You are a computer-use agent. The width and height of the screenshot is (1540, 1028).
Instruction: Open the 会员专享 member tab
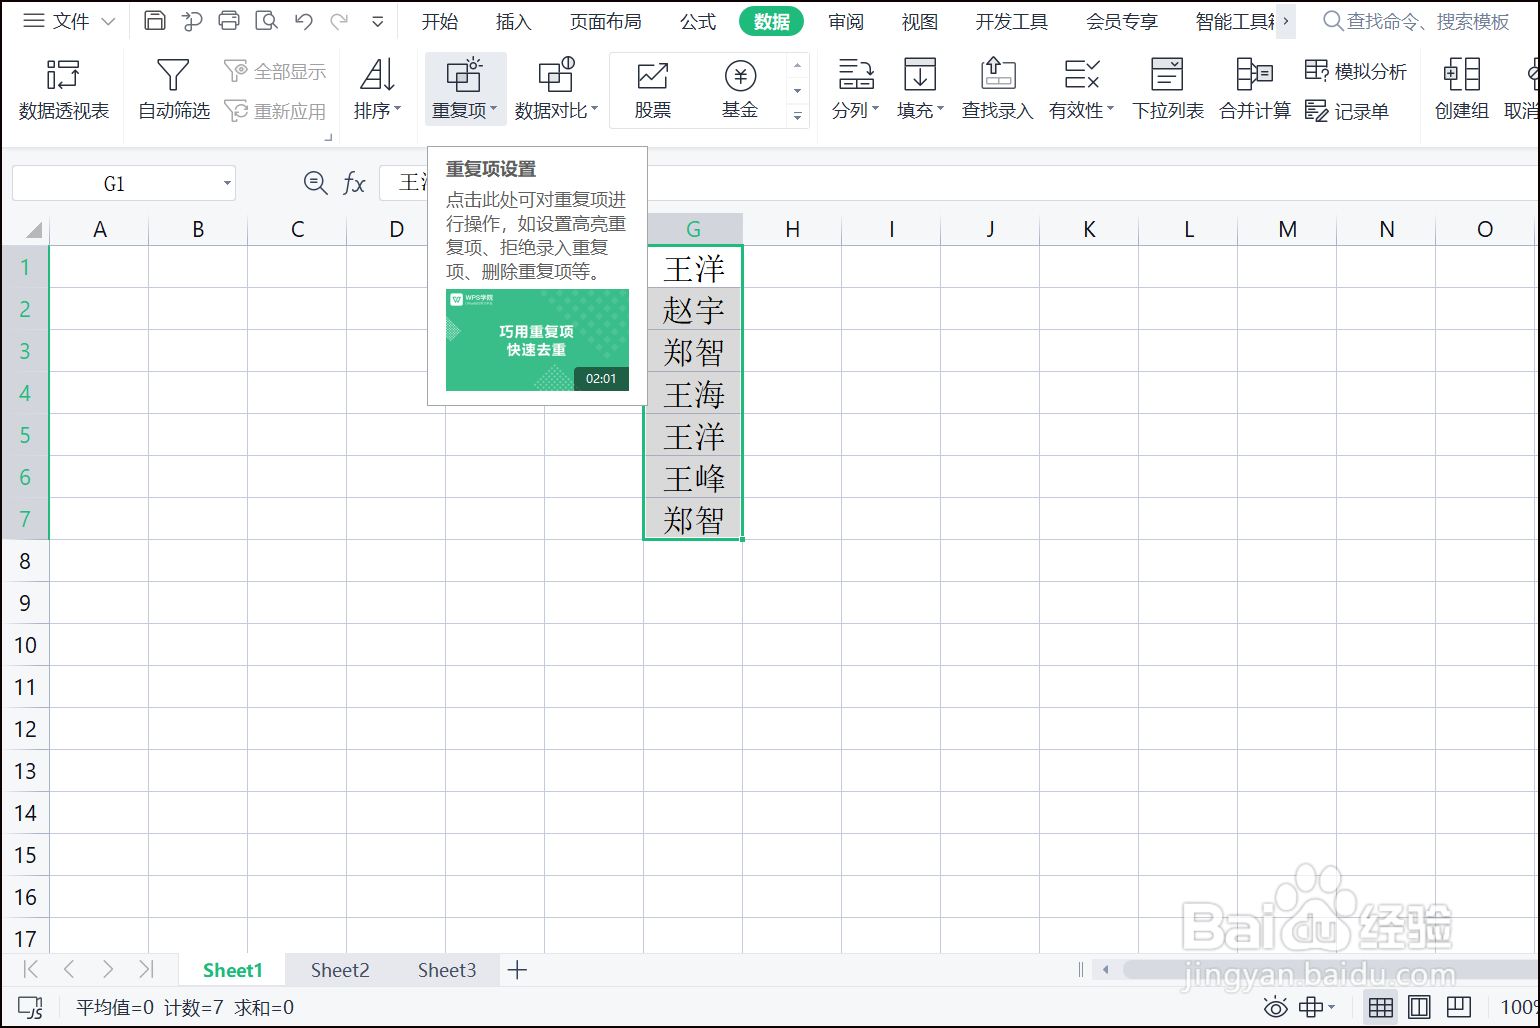(1122, 21)
